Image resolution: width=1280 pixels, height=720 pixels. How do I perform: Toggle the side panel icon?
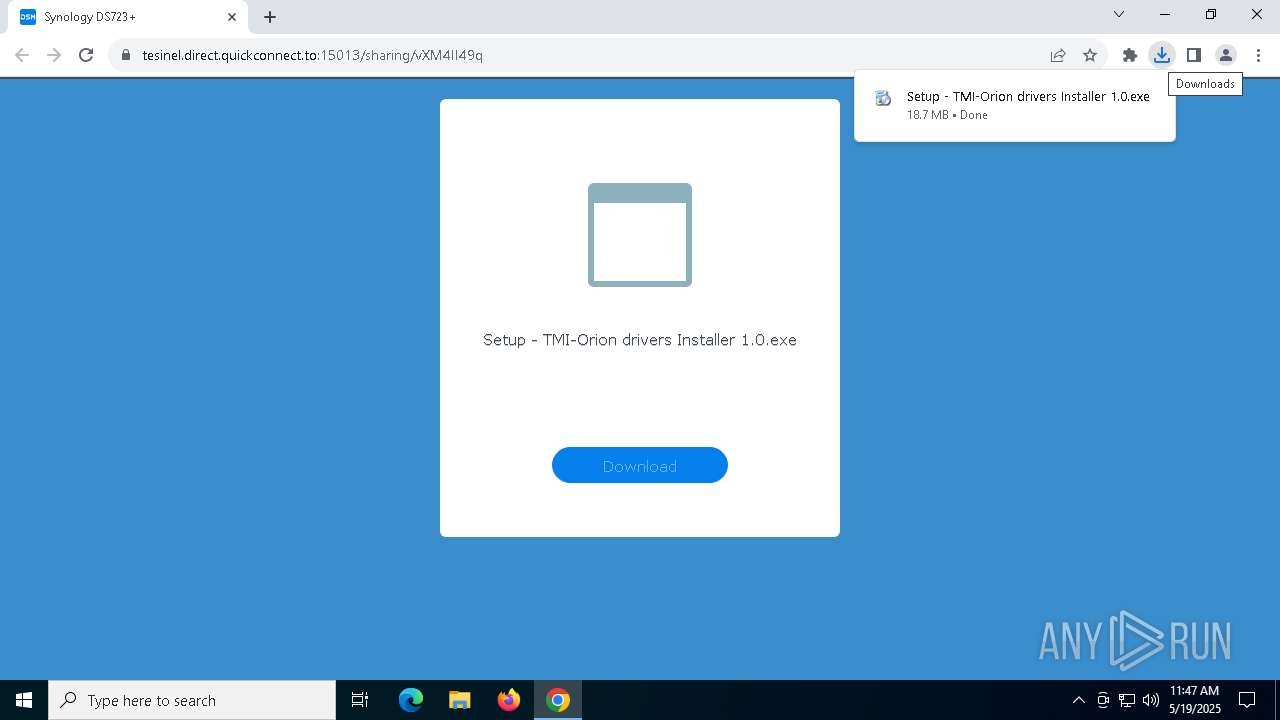1193,55
